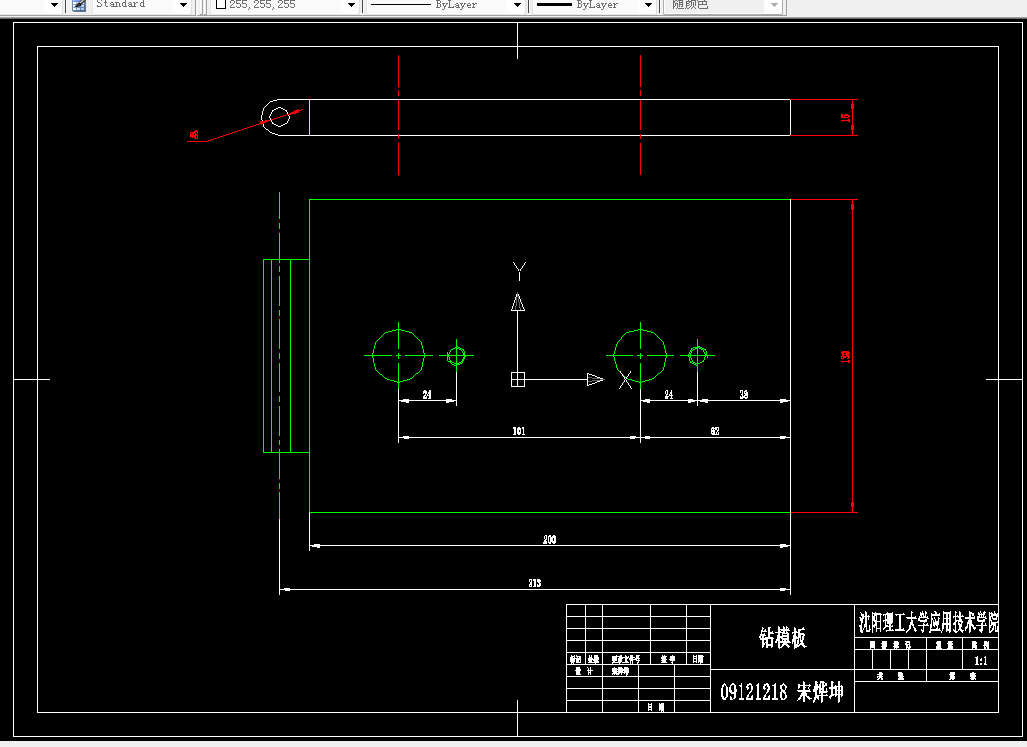1027x747 pixels.
Task: Open the Standard text style dropdown
Action: pyautogui.click(x=183, y=5)
